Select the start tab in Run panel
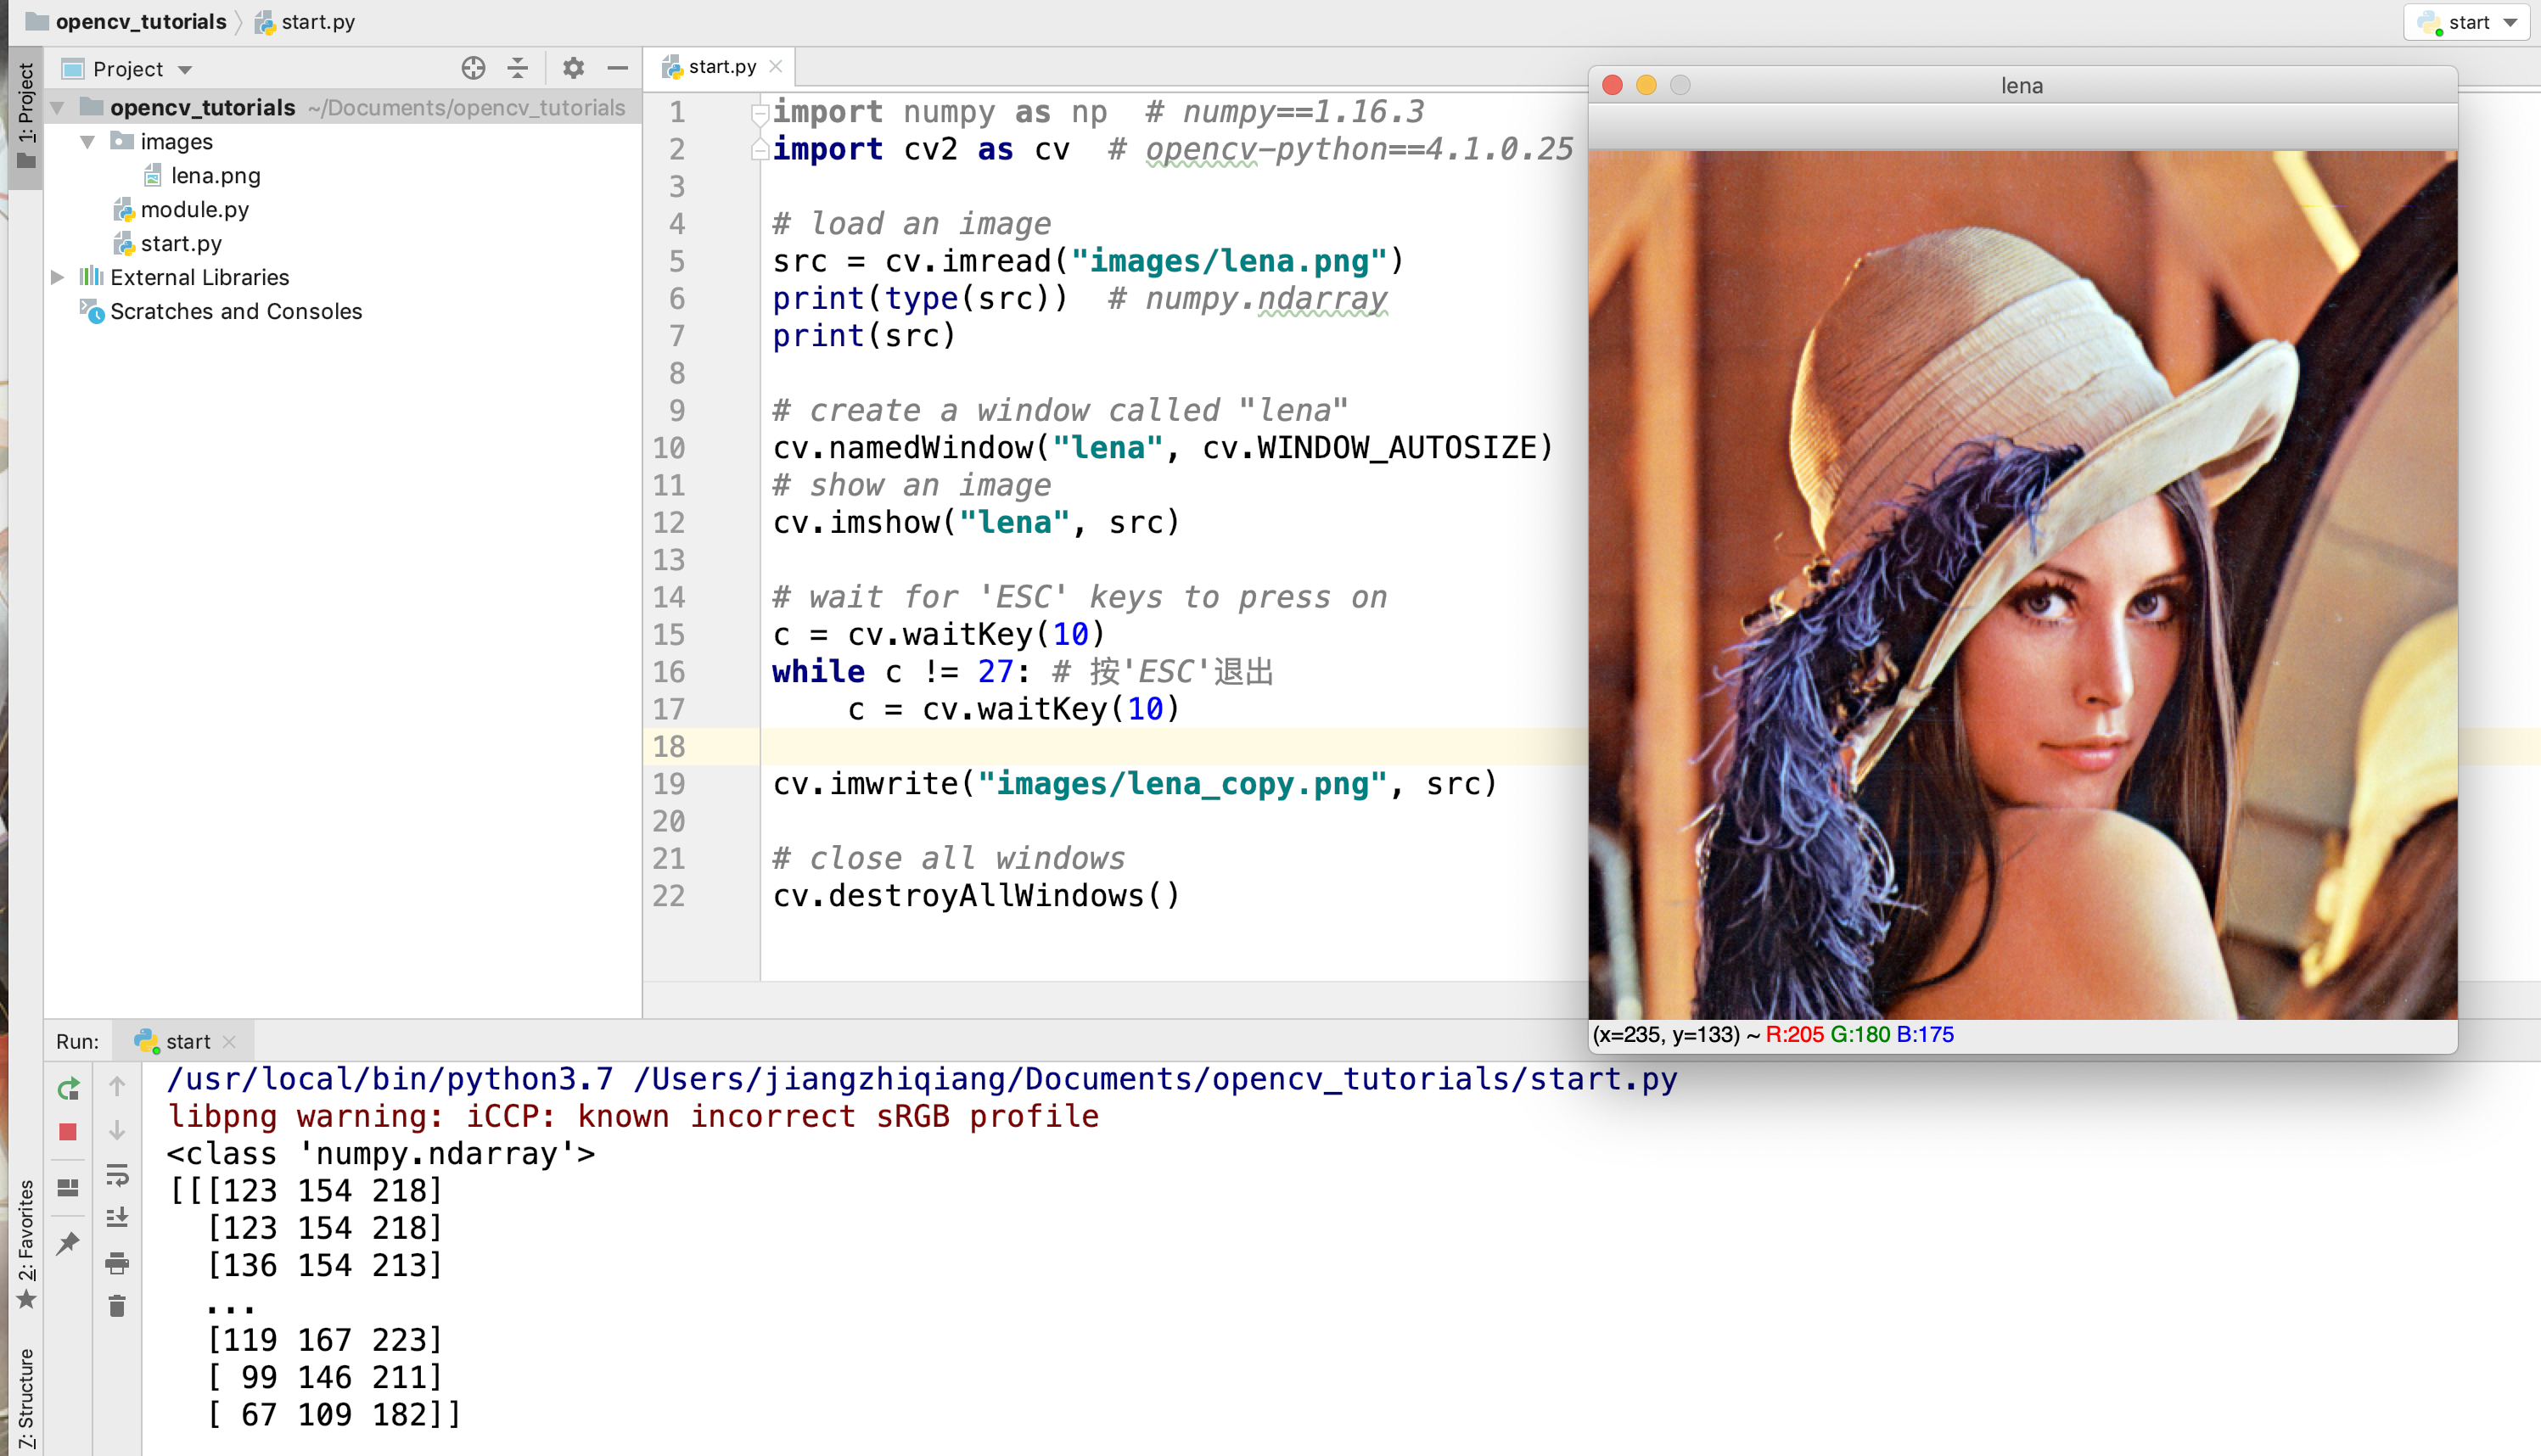The height and width of the screenshot is (1456, 2541). click(186, 1041)
